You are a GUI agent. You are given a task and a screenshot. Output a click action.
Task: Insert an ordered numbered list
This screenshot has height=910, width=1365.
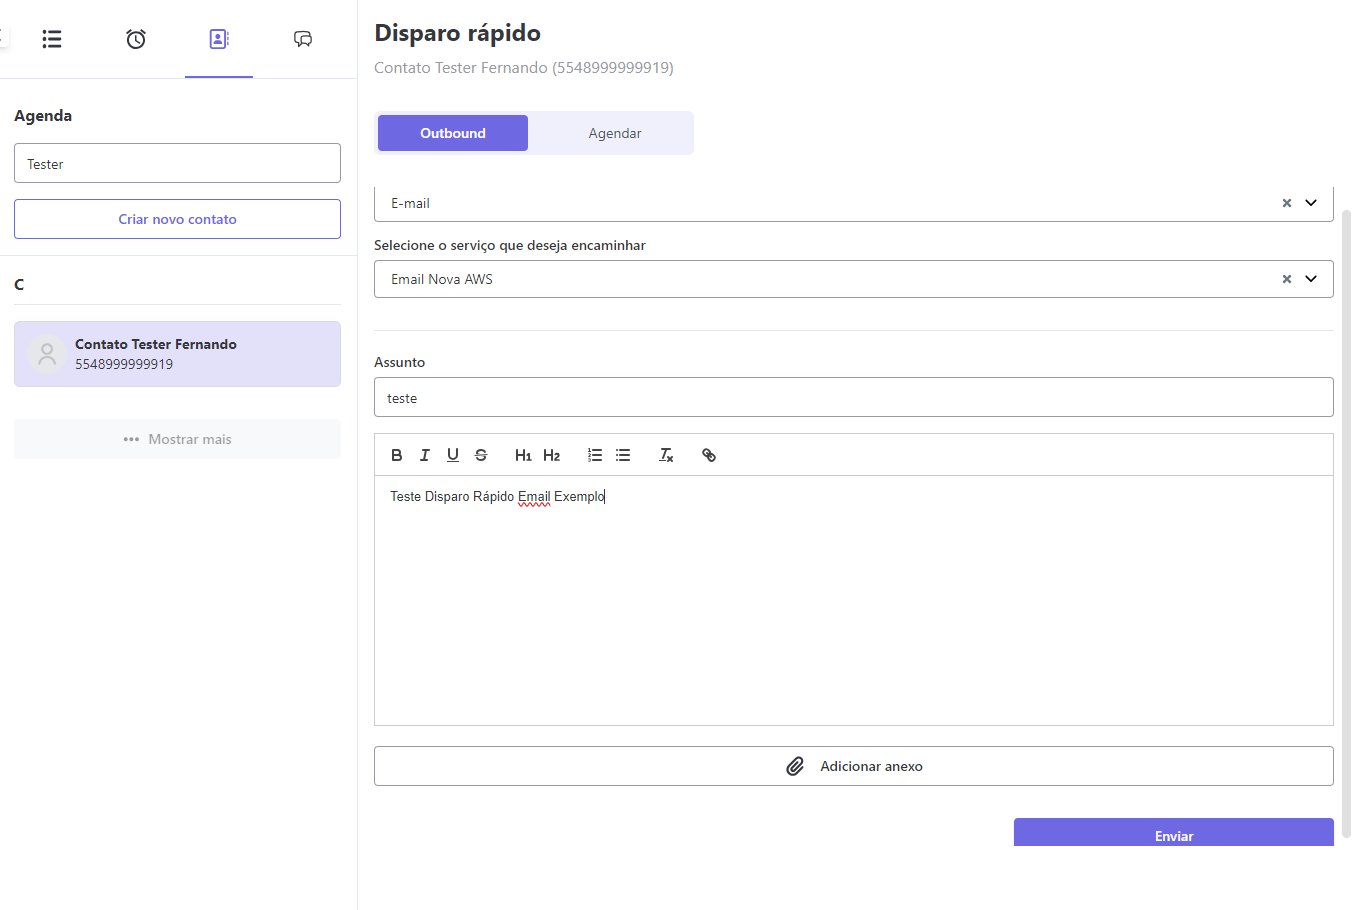[595, 455]
